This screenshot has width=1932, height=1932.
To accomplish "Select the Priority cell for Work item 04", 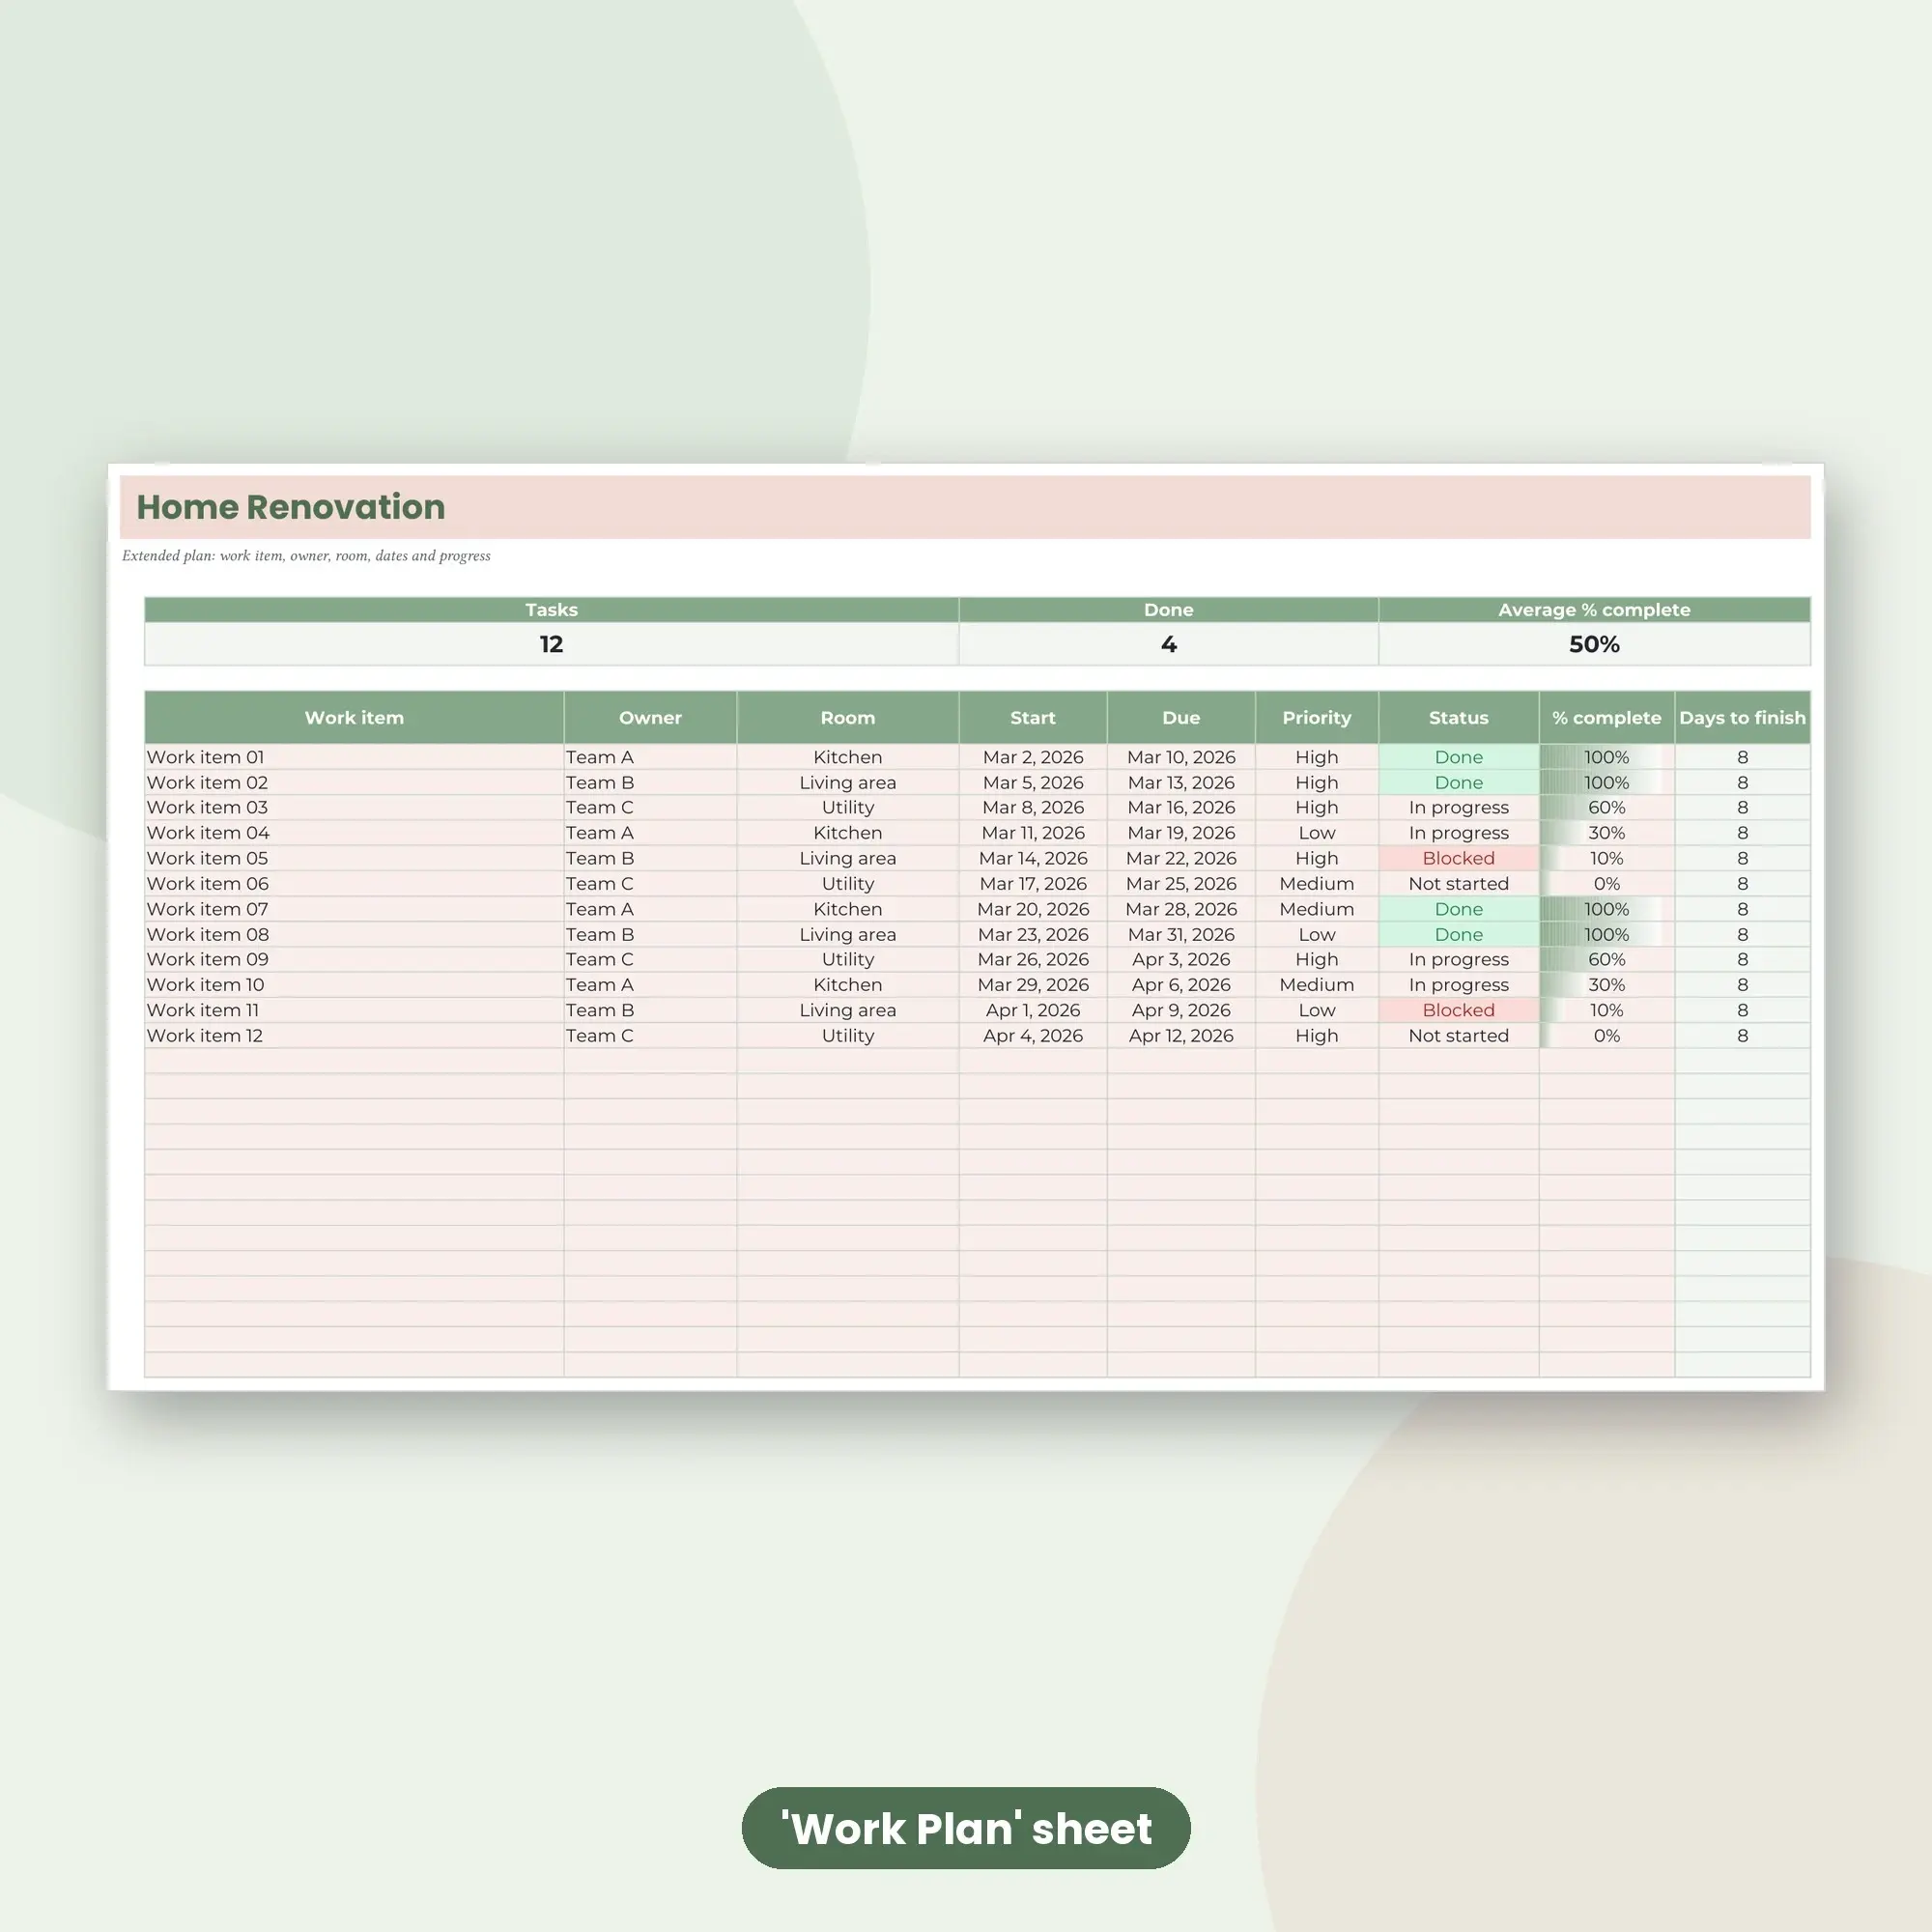I will [x=1317, y=832].
